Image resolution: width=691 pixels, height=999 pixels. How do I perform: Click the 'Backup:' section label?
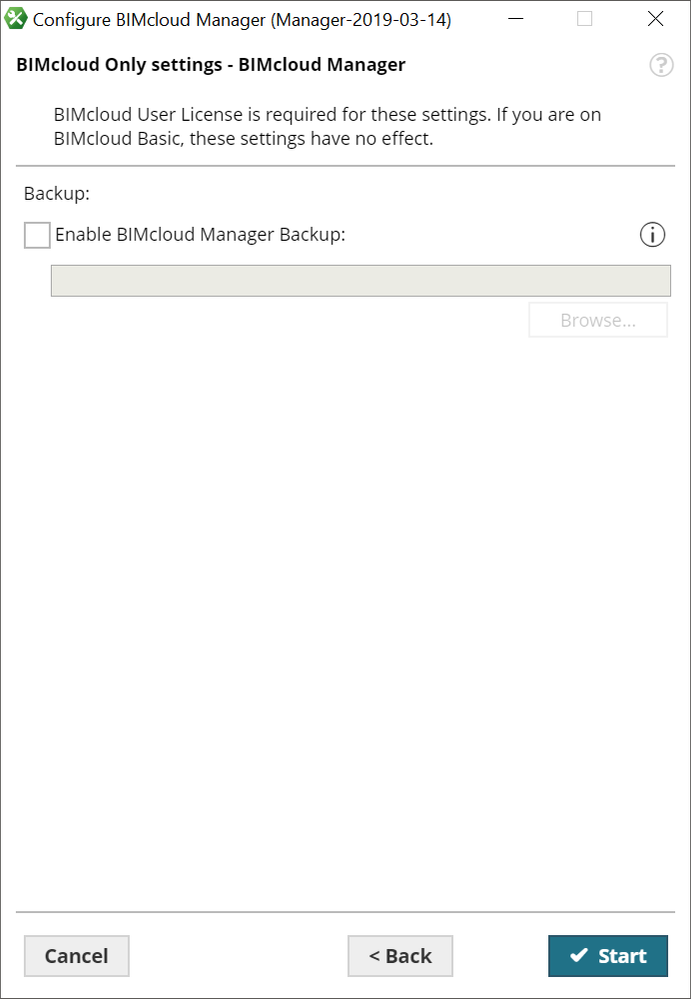click(x=57, y=193)
